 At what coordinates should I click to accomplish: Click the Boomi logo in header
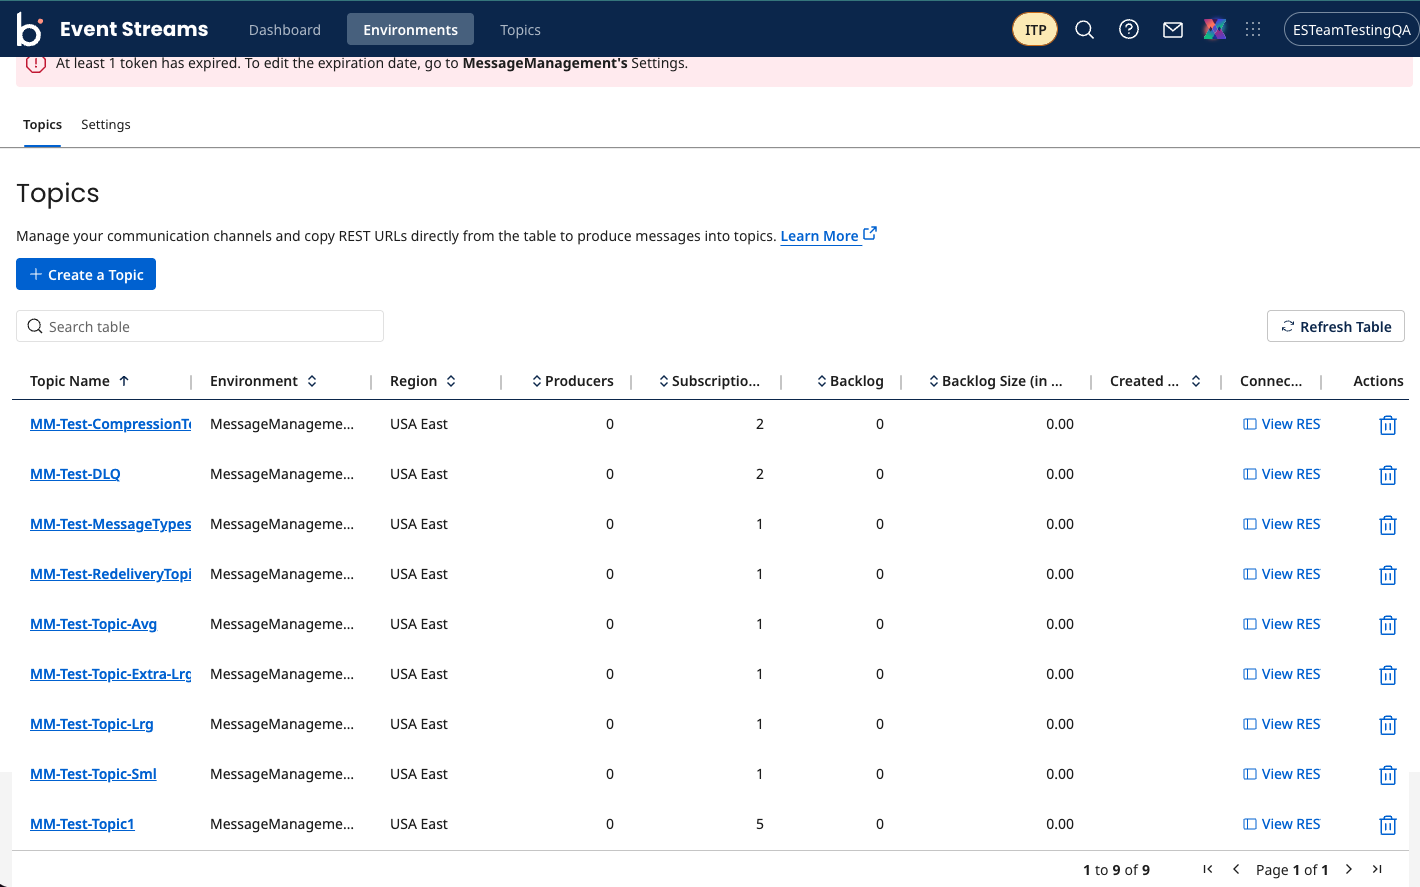(x=30, y=30)
